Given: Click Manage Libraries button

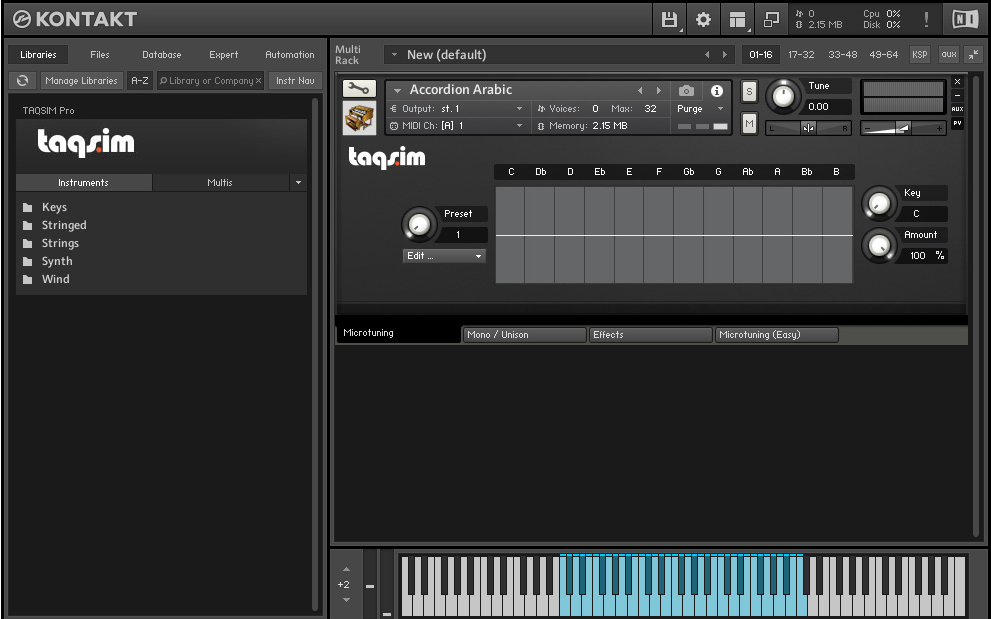Looking at the screenshot, I should [82, 80].
